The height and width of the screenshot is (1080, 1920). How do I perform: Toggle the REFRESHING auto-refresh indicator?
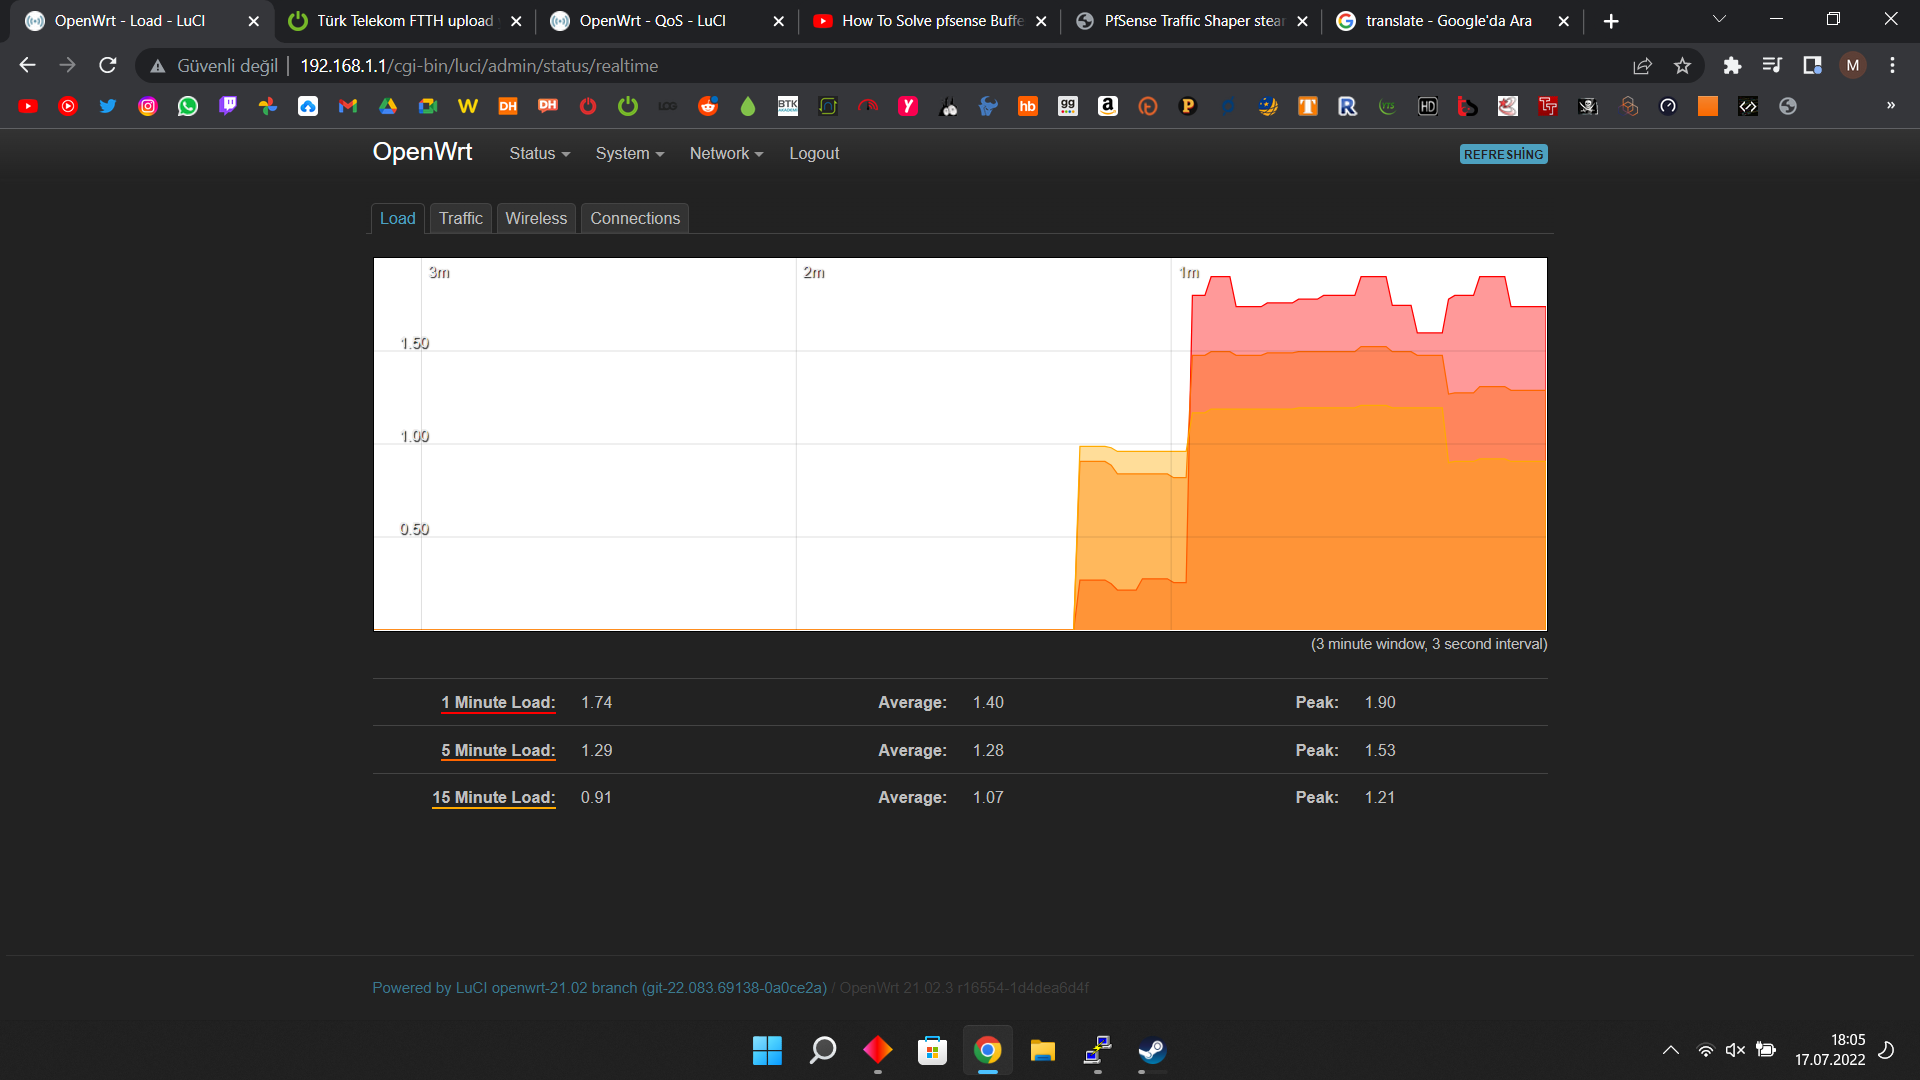(x=1503, y=155)
